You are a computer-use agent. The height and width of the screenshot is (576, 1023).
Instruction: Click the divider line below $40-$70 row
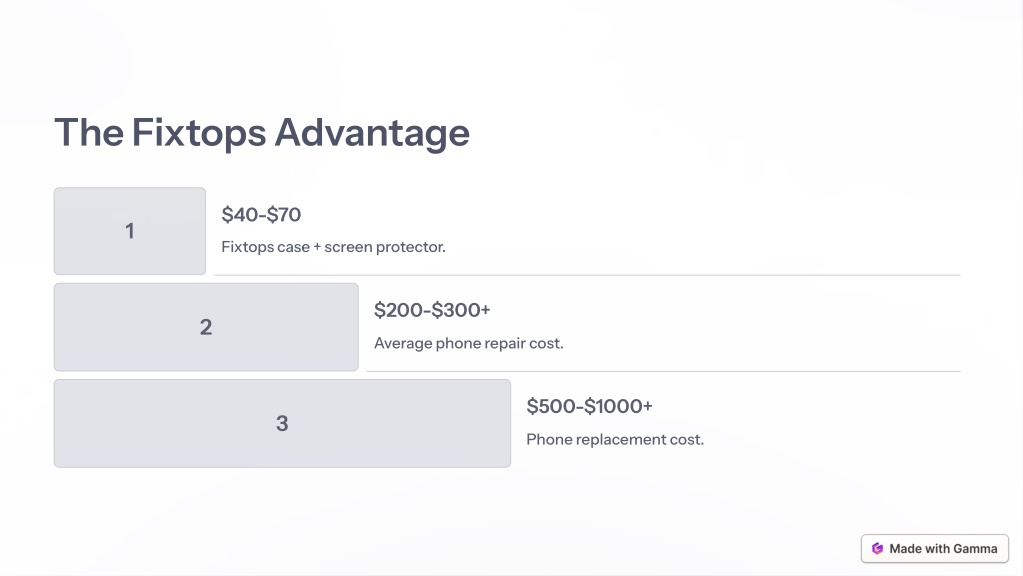(x=587, y=275)
